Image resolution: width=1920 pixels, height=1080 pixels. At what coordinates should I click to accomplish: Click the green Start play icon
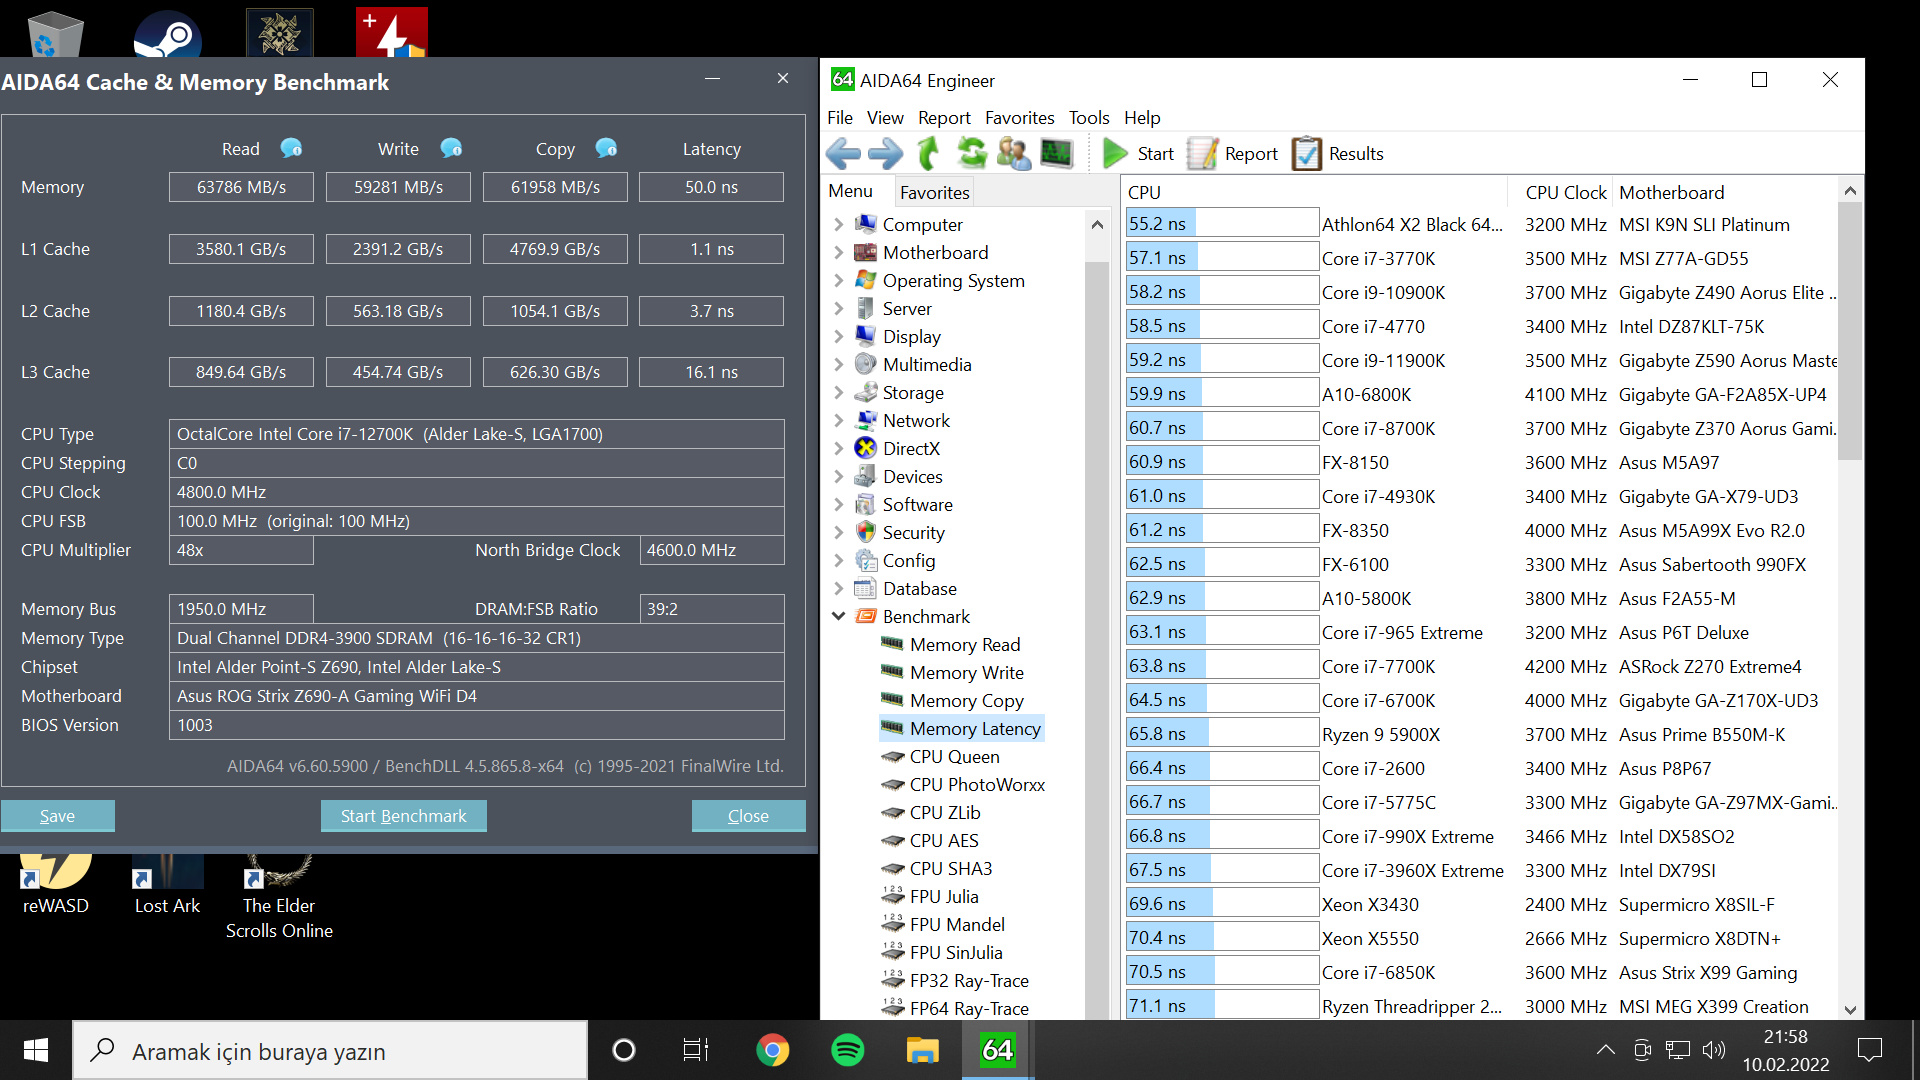[1115, 153]
